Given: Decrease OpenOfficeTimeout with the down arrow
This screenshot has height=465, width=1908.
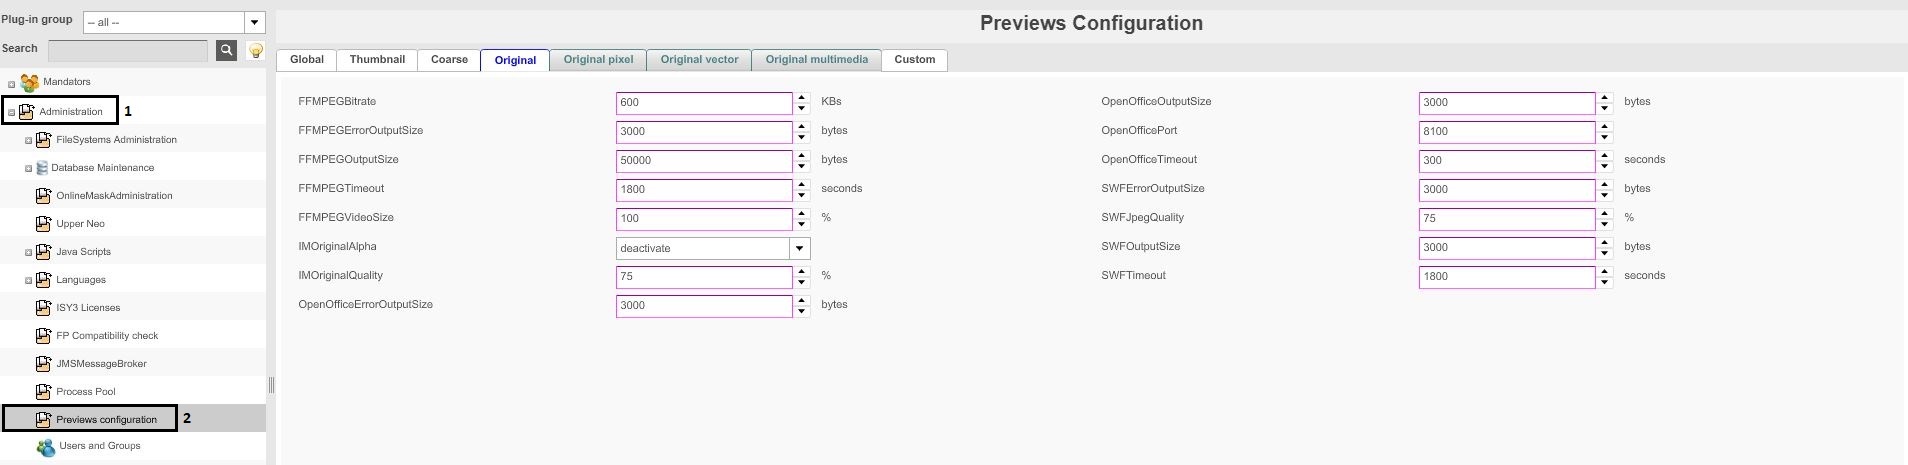Looking at the screenshot, I should 1605,167.
